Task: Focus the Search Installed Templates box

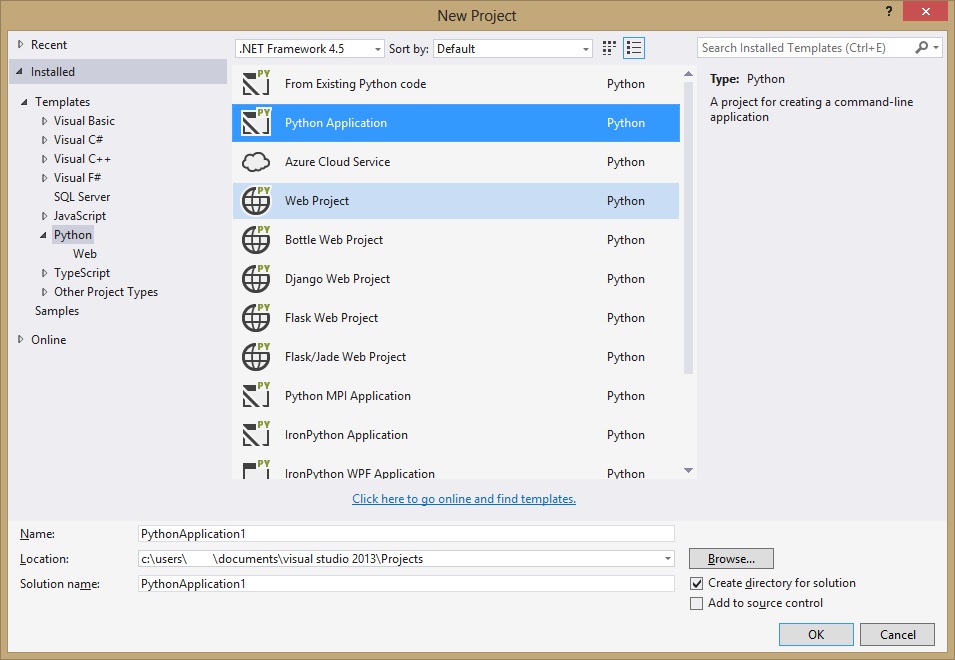Action: tap(805, 47)
